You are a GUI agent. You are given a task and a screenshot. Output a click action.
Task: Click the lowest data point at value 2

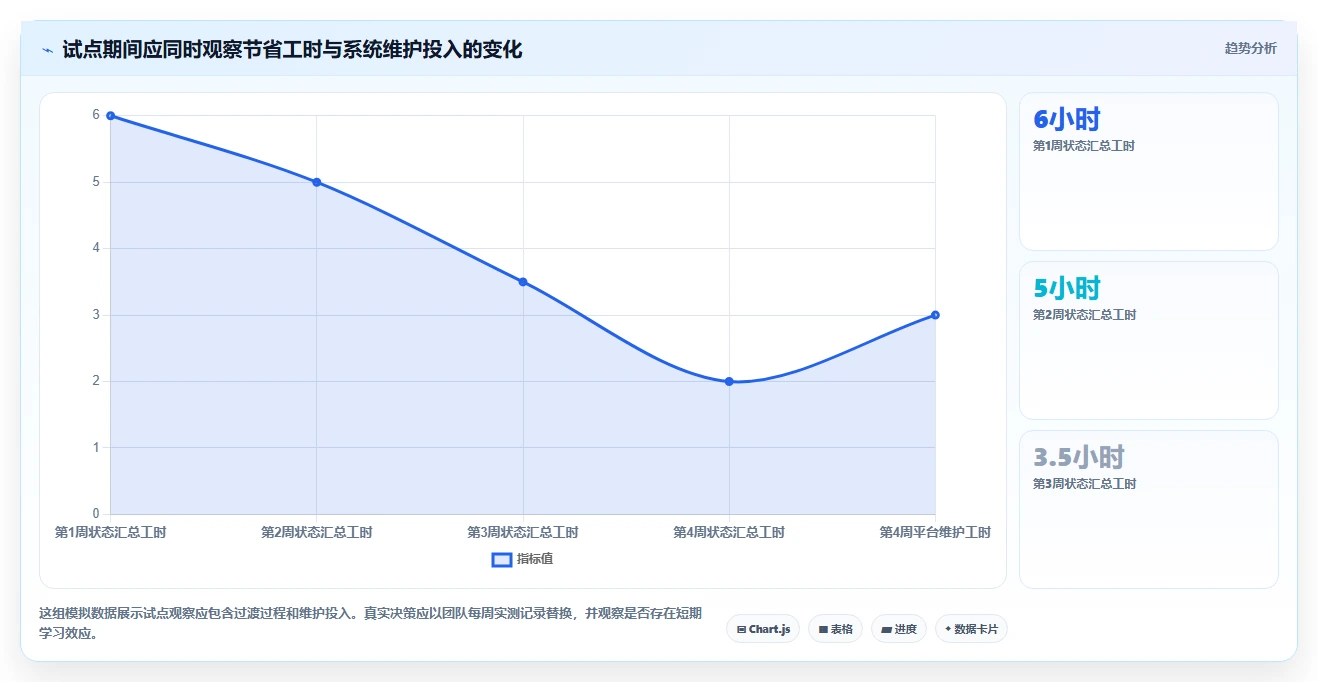(729, 381)
